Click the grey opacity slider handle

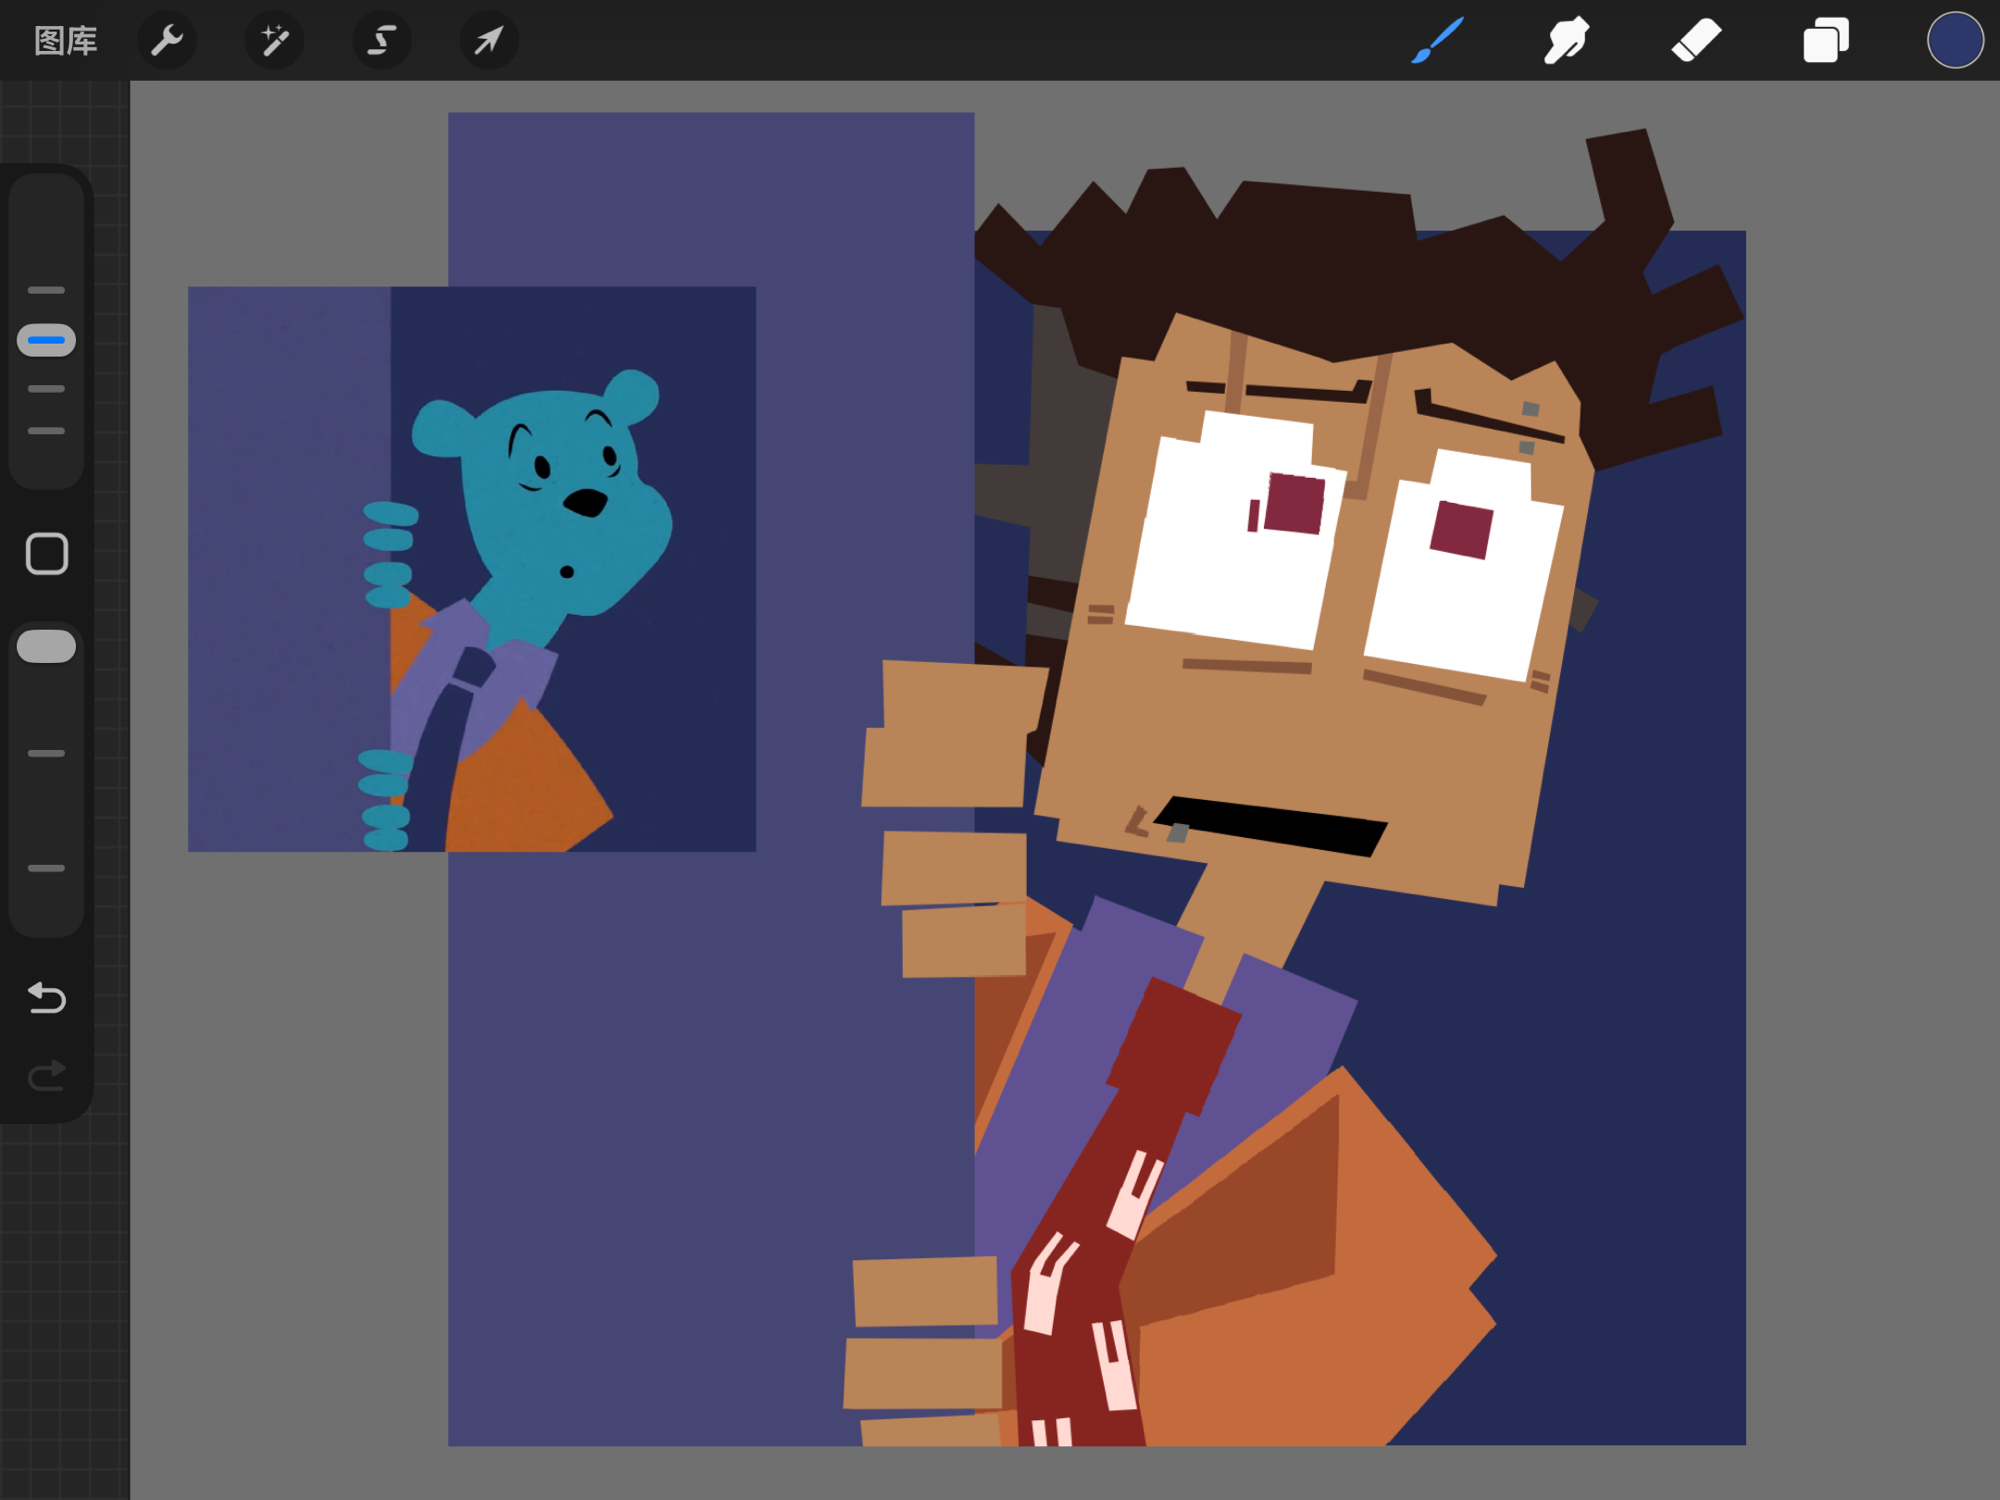[x=46, y=647]
